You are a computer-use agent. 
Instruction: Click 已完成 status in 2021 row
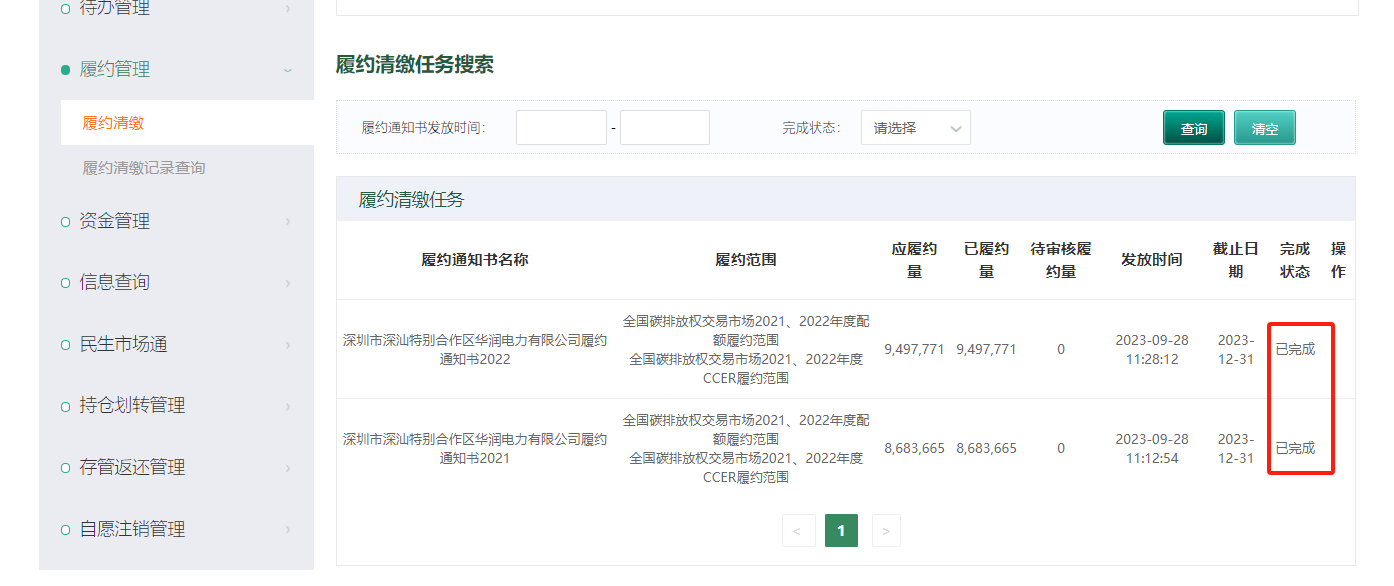click(1295, 448)
